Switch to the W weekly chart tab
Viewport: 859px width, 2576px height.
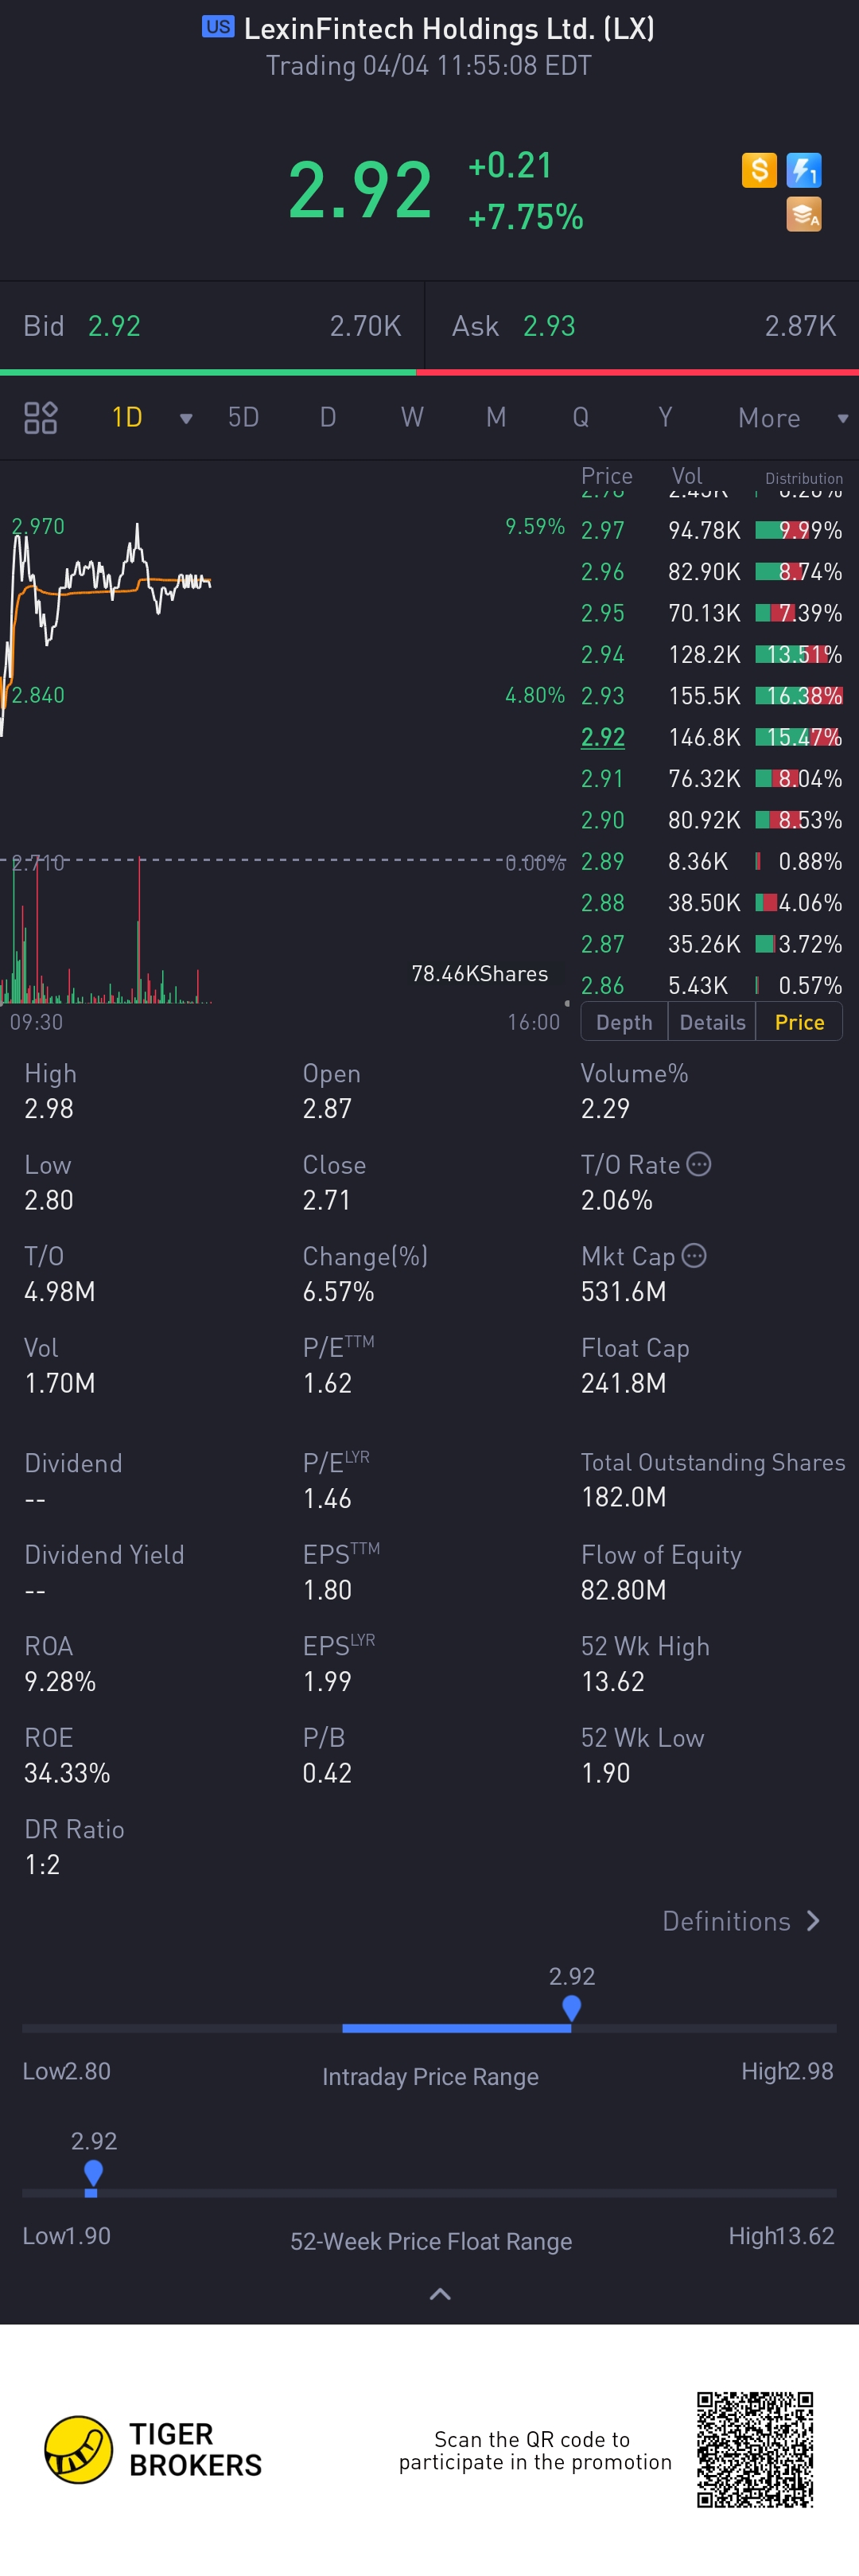click(412, 417)
